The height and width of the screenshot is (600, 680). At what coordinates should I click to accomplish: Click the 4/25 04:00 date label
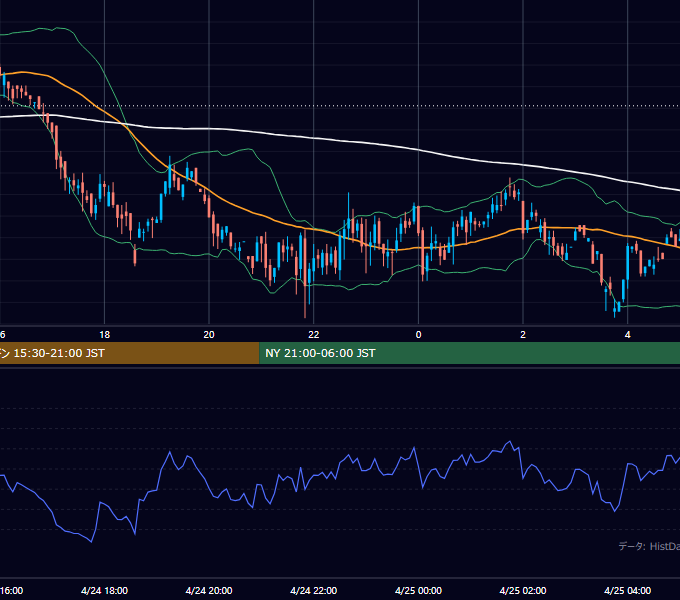pos(628,590)
